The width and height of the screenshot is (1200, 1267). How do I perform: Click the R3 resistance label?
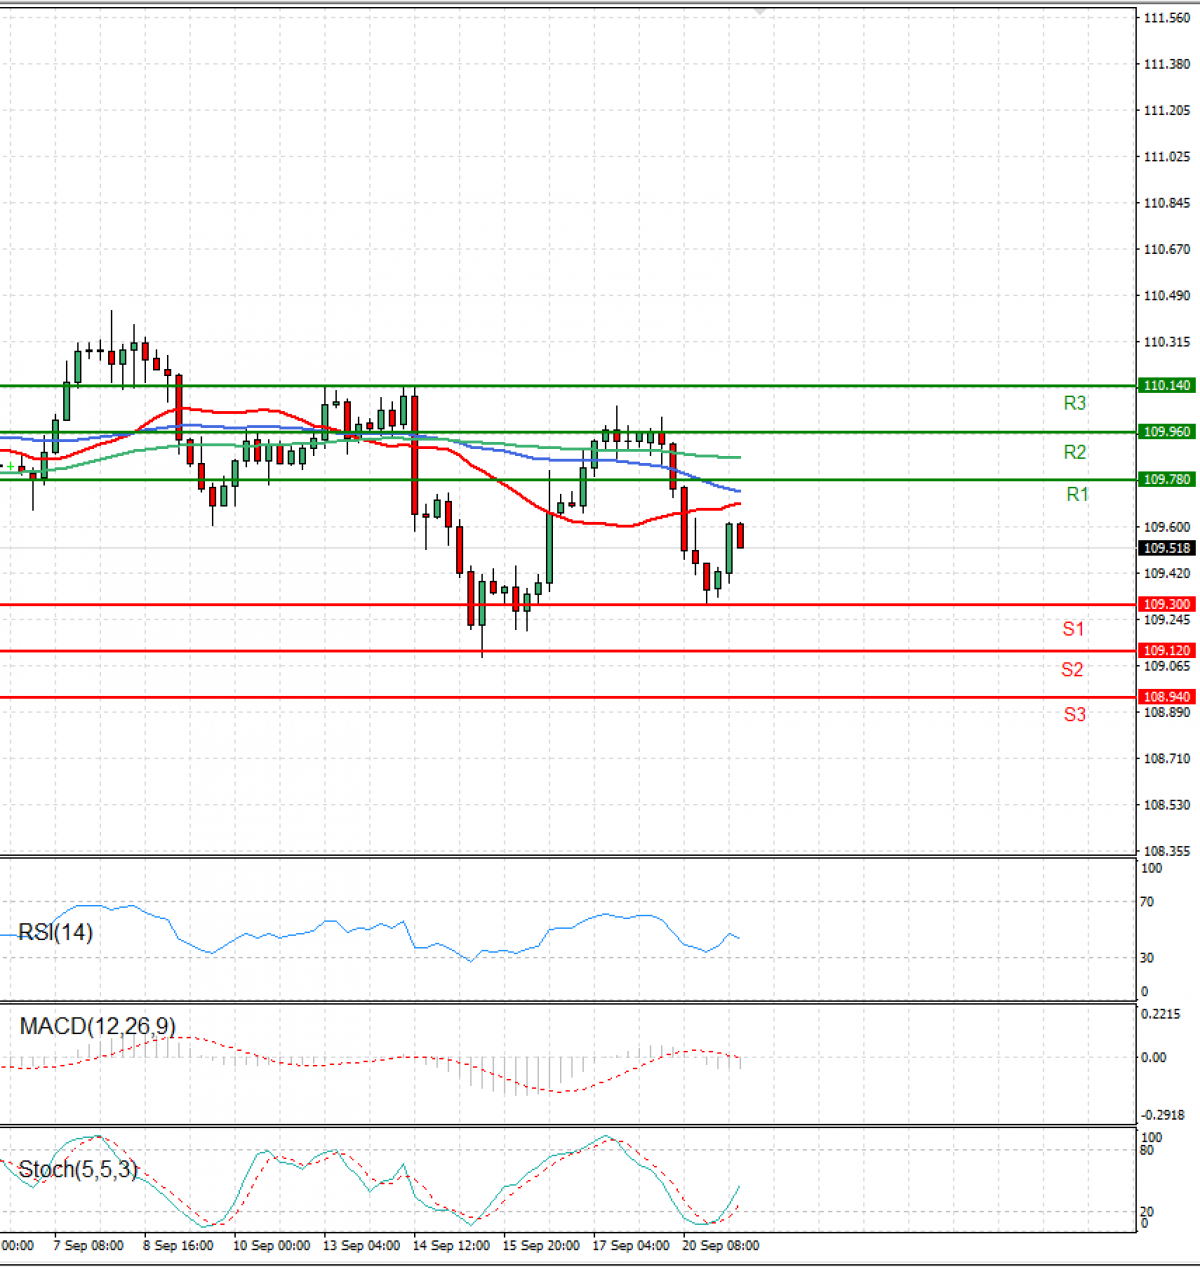tap(1074, 403)
